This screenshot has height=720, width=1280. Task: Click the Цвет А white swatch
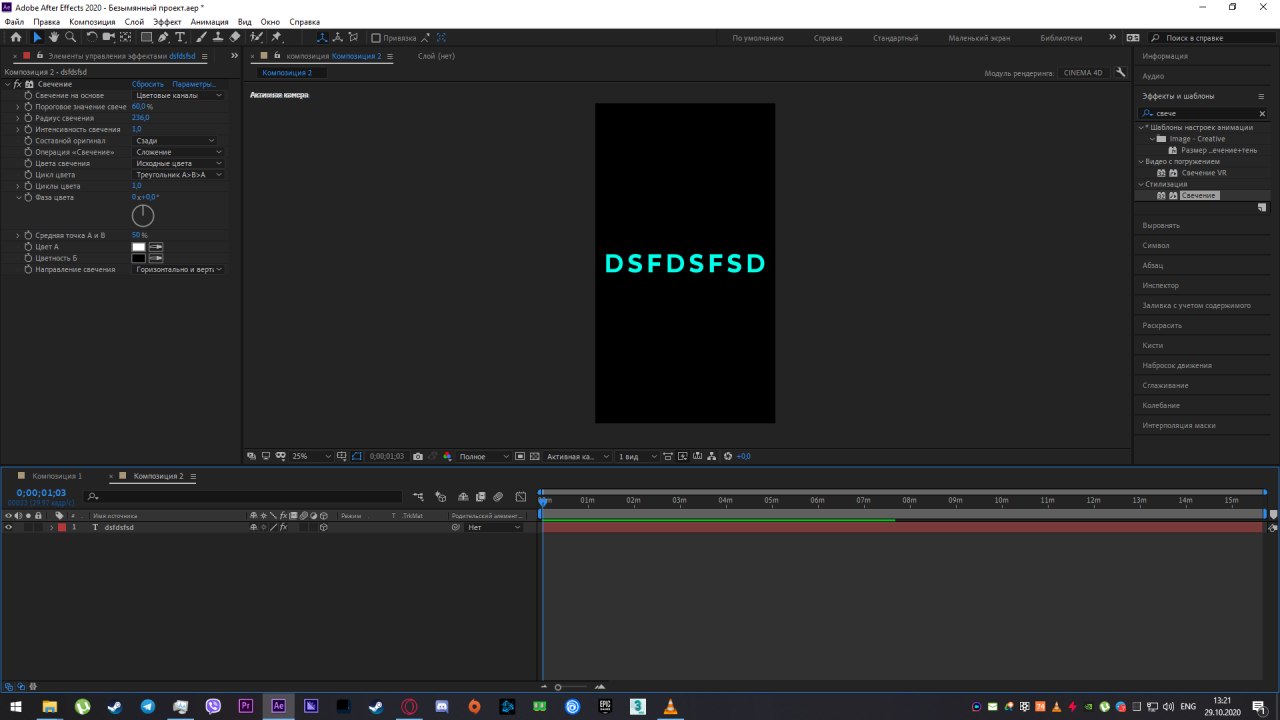pos(139,246)
